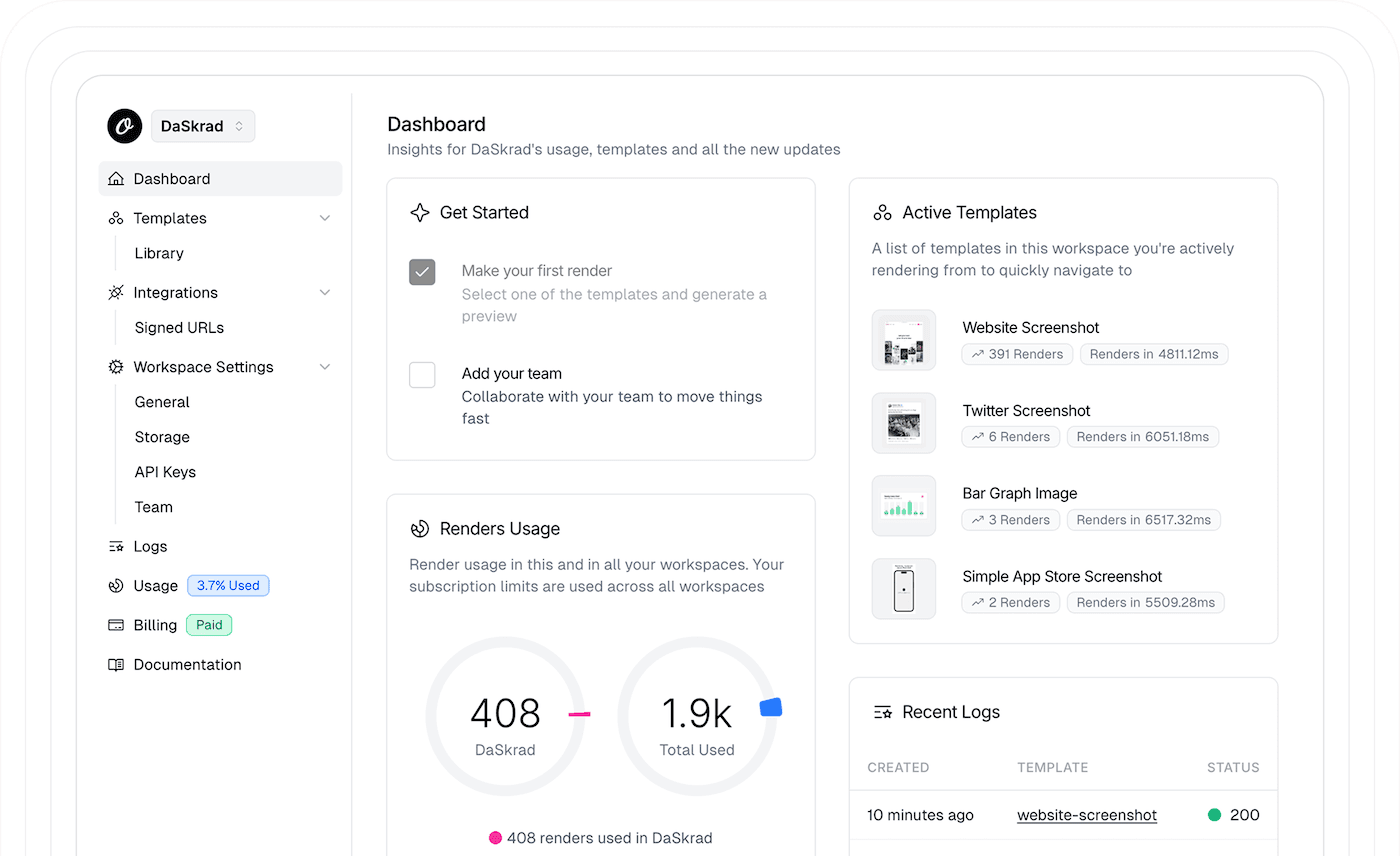Open Storage settings

point(162,437)
